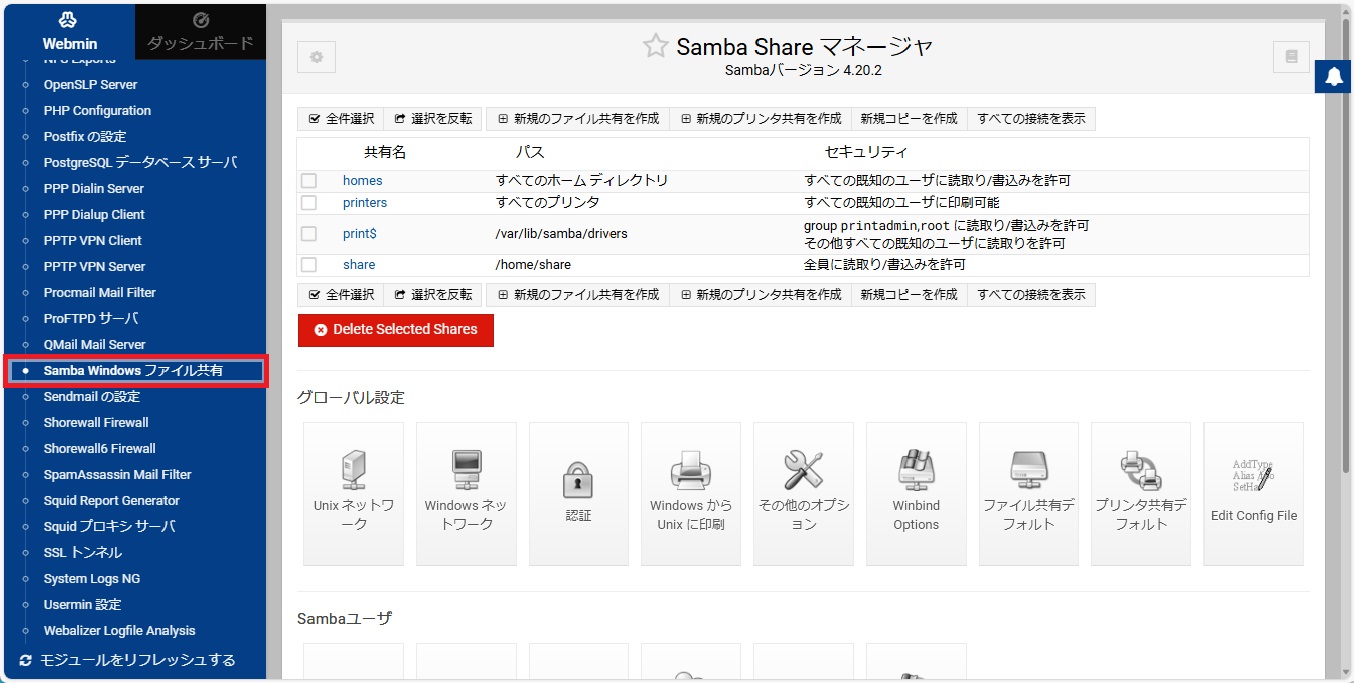The height and width of the screenshot is (683, 1354).
Task: Click top 新規のプリンタ共有を作成 button
Action: point(760,119)
